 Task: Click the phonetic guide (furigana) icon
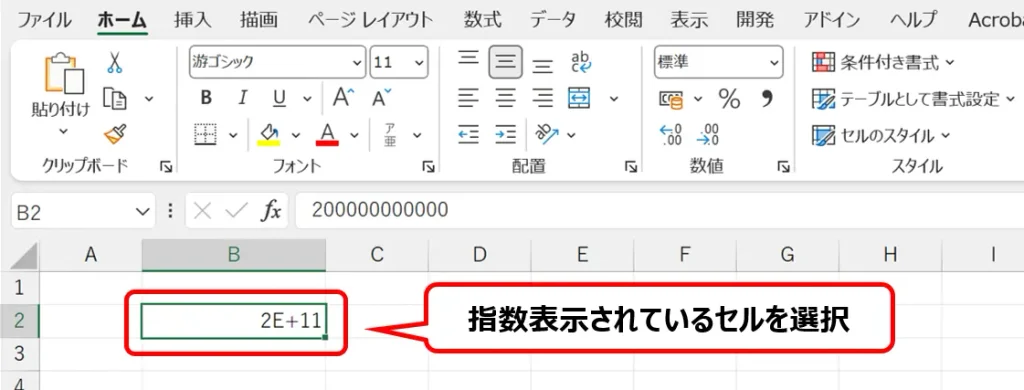point(390,134)
